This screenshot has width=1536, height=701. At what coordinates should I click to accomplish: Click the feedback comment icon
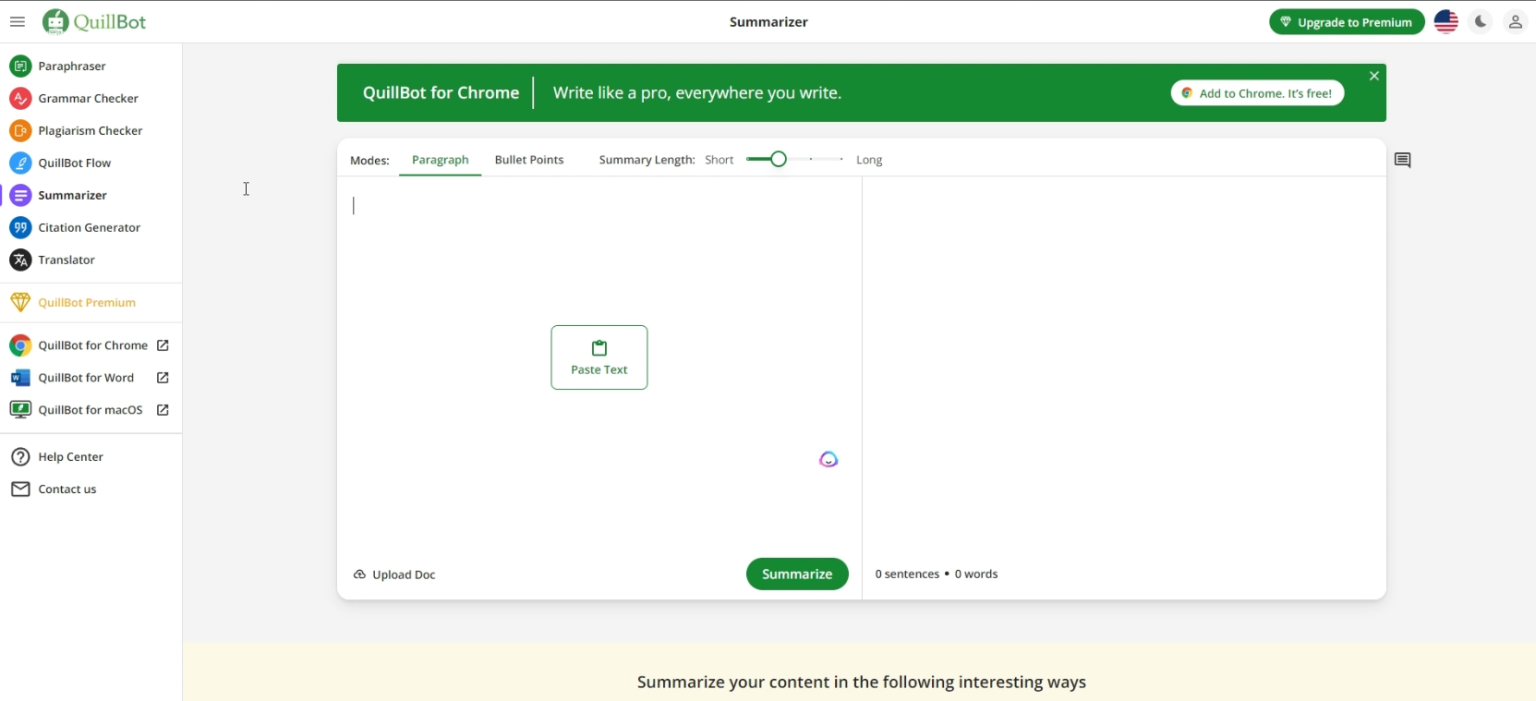(1402, 160)
